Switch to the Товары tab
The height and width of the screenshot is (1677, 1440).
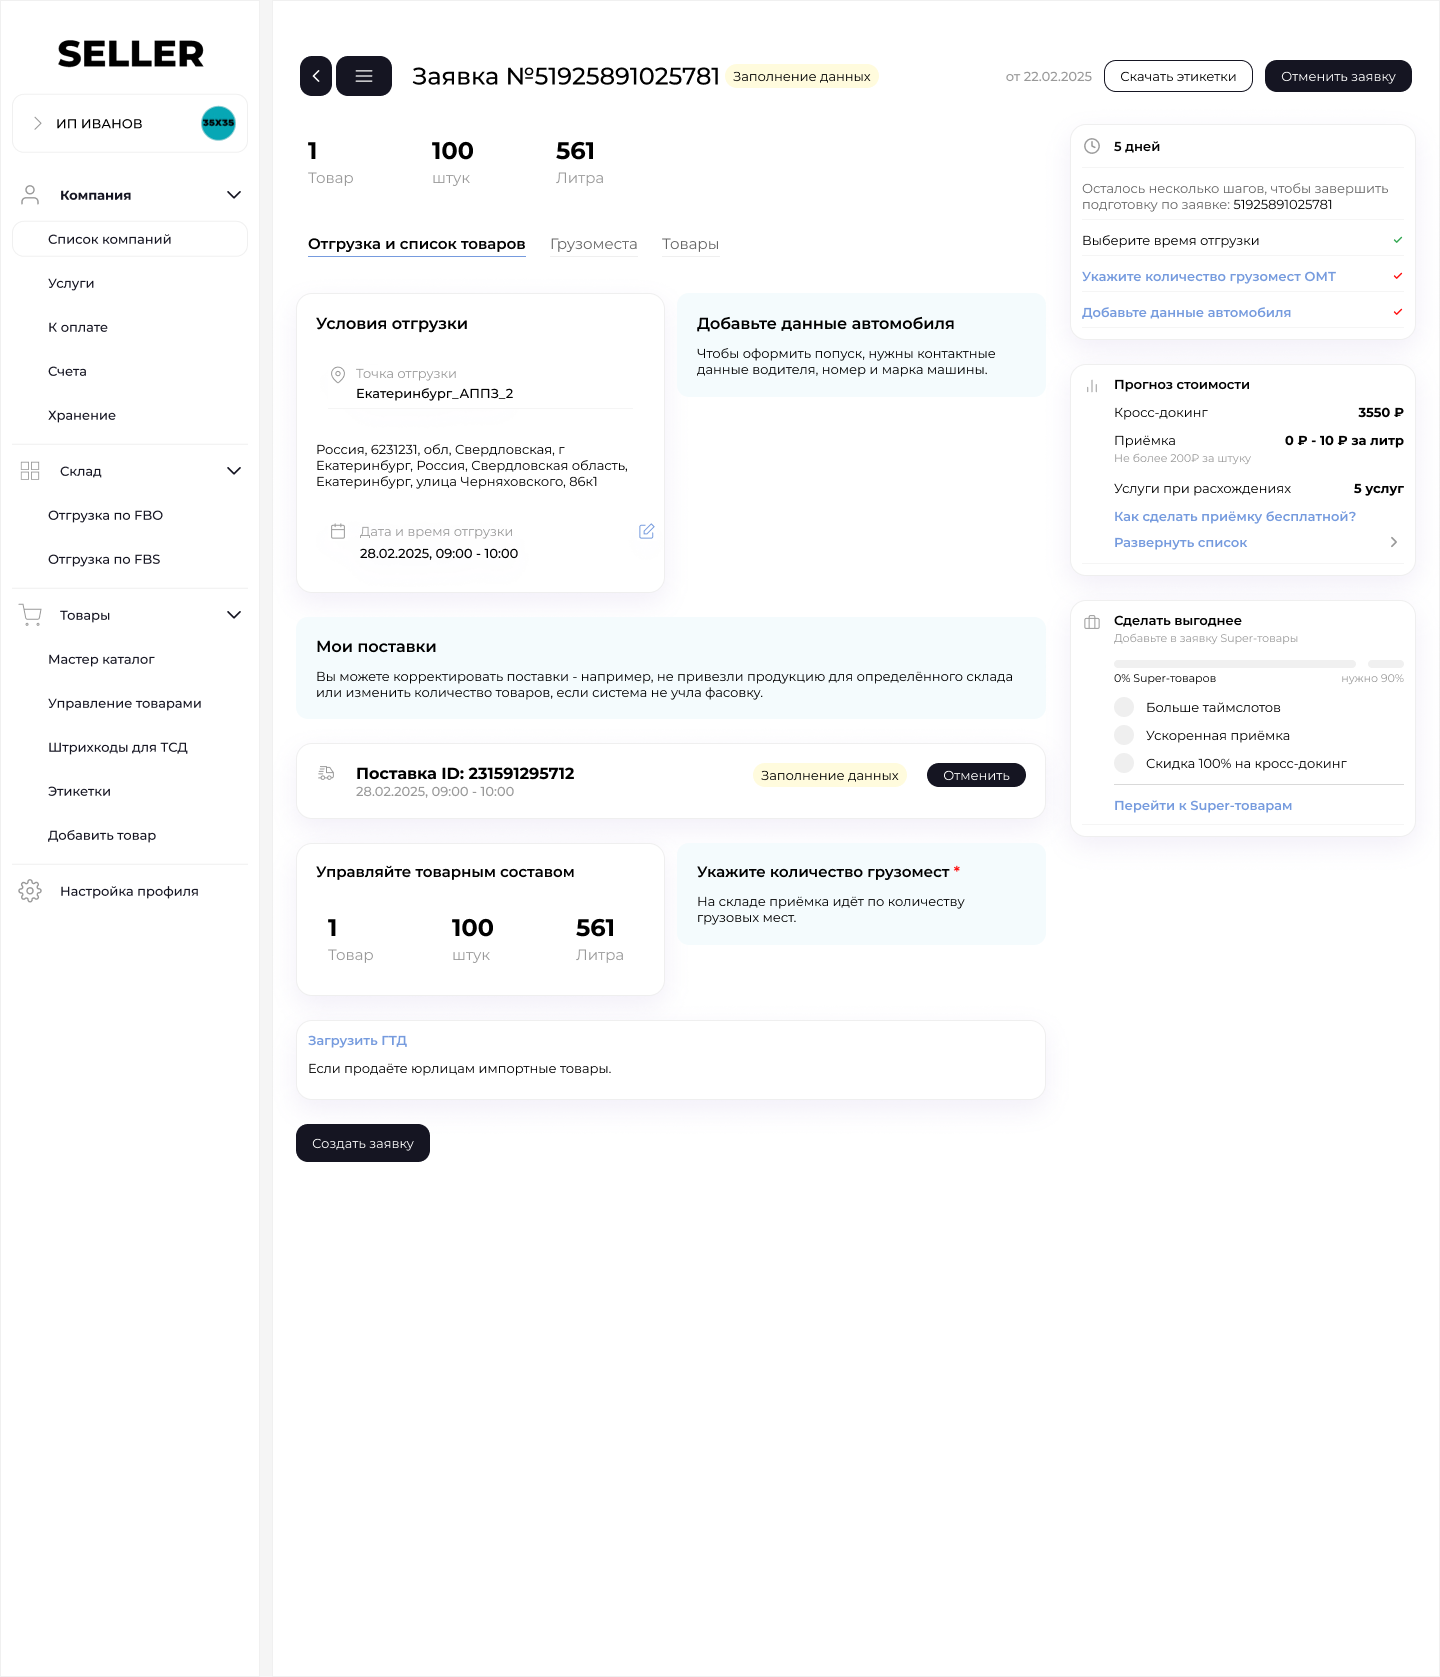point(690,244)
